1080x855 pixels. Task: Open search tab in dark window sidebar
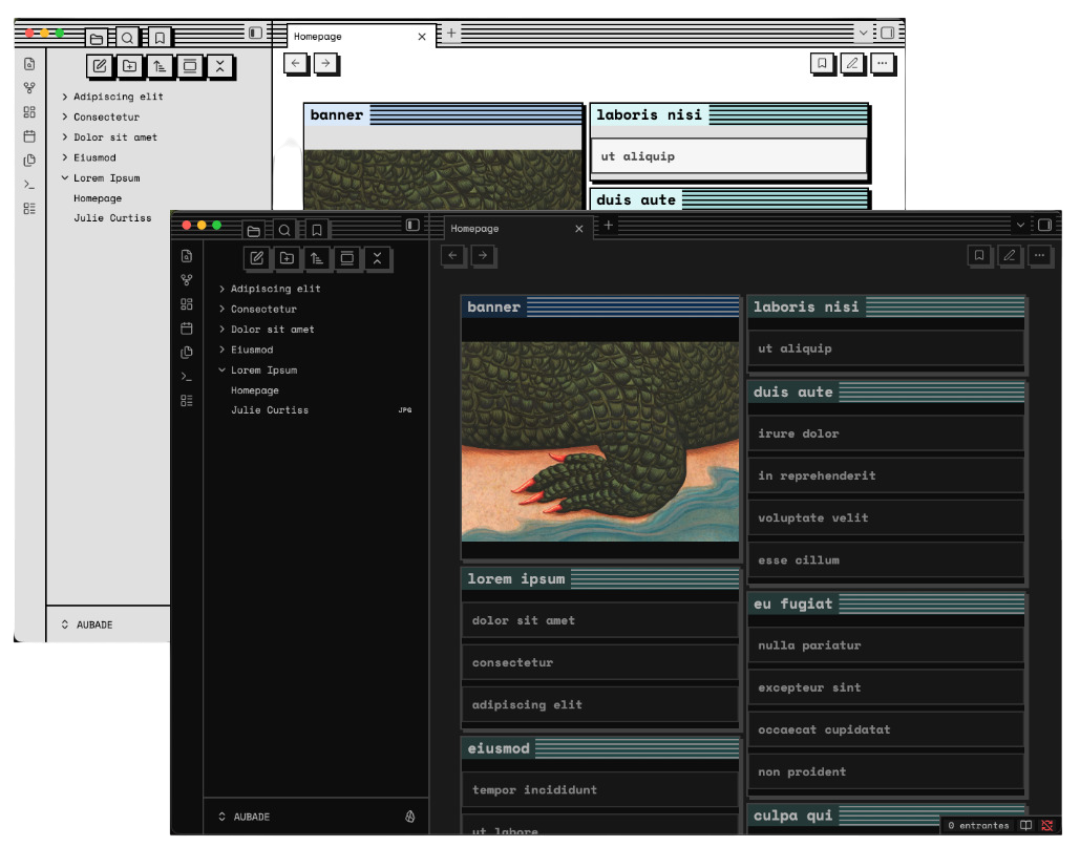tap(284, 230)
